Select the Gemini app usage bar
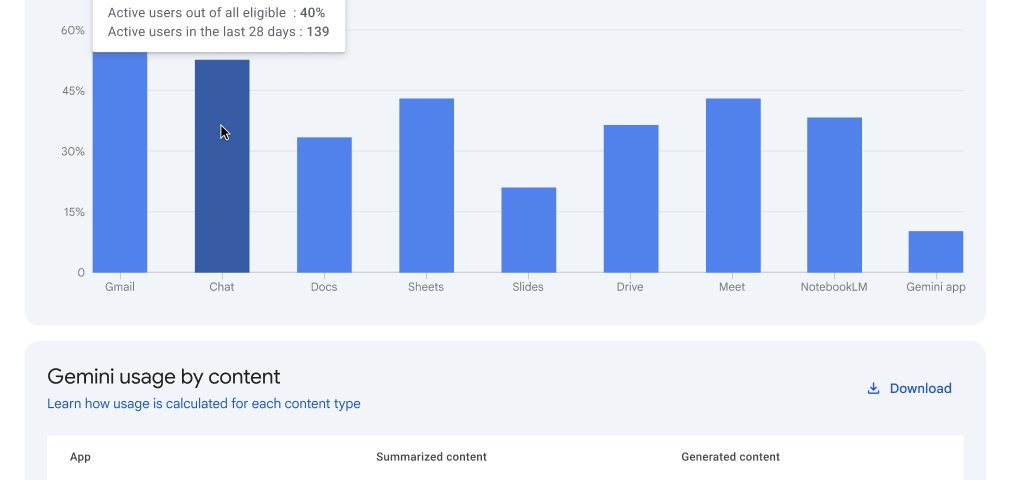Screen dimensions: 1010x480 pos(936,252)
